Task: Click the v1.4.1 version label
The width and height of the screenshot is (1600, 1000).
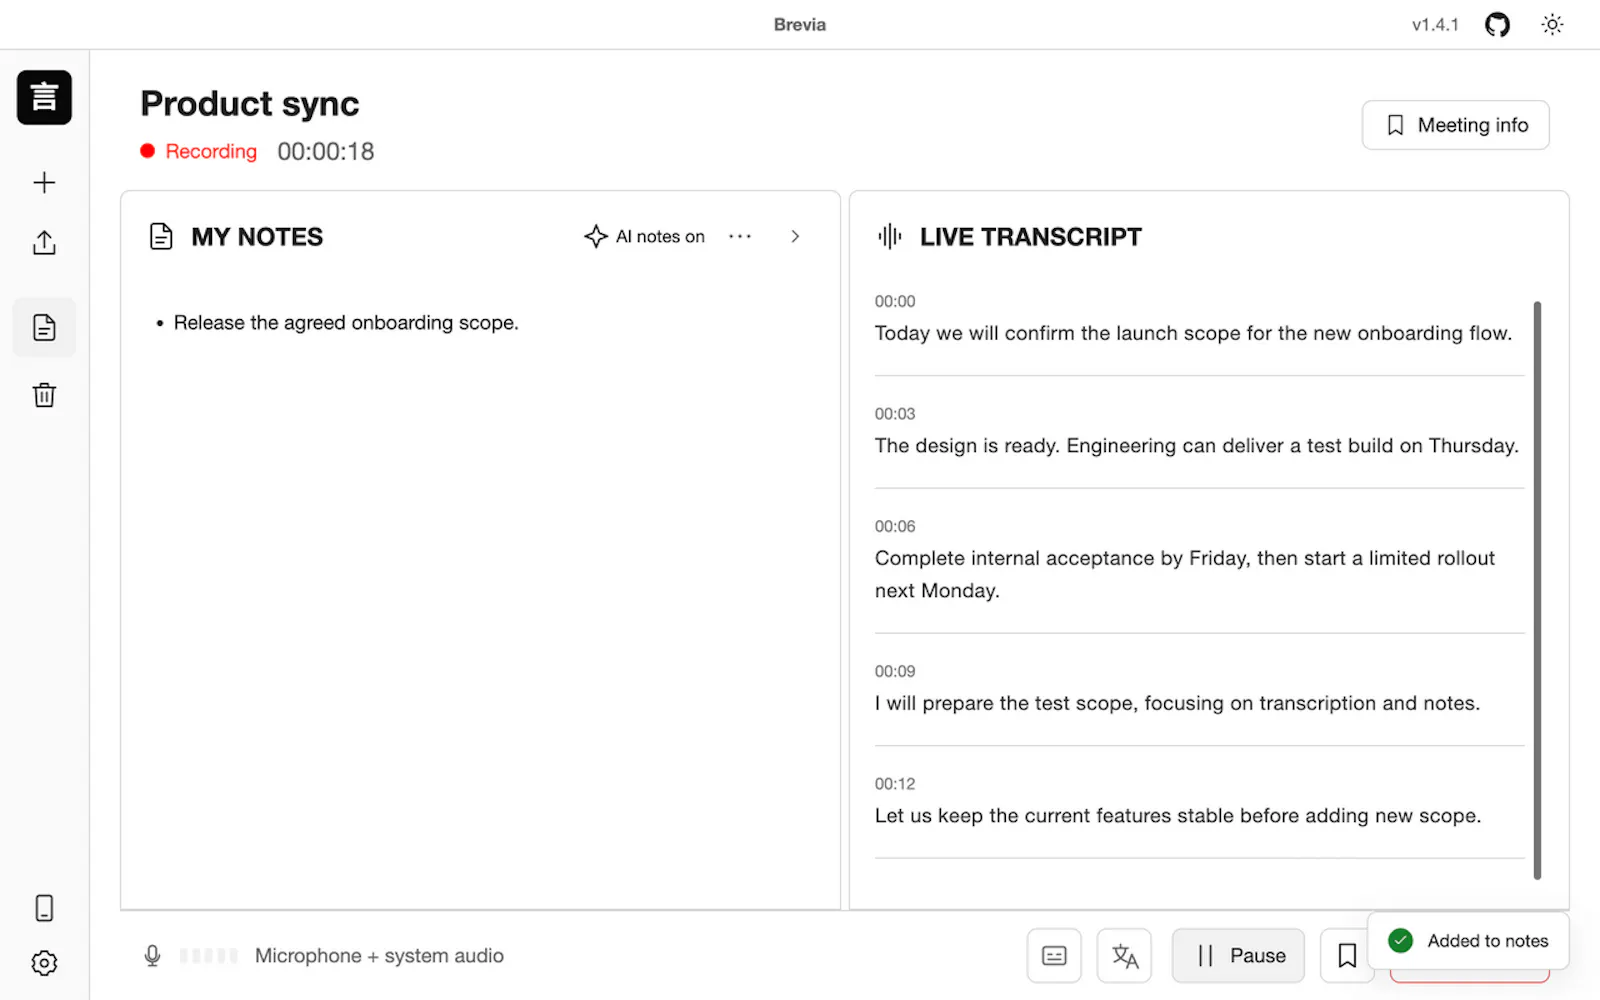Action: pyautogui.click(x=1435, y=25)
